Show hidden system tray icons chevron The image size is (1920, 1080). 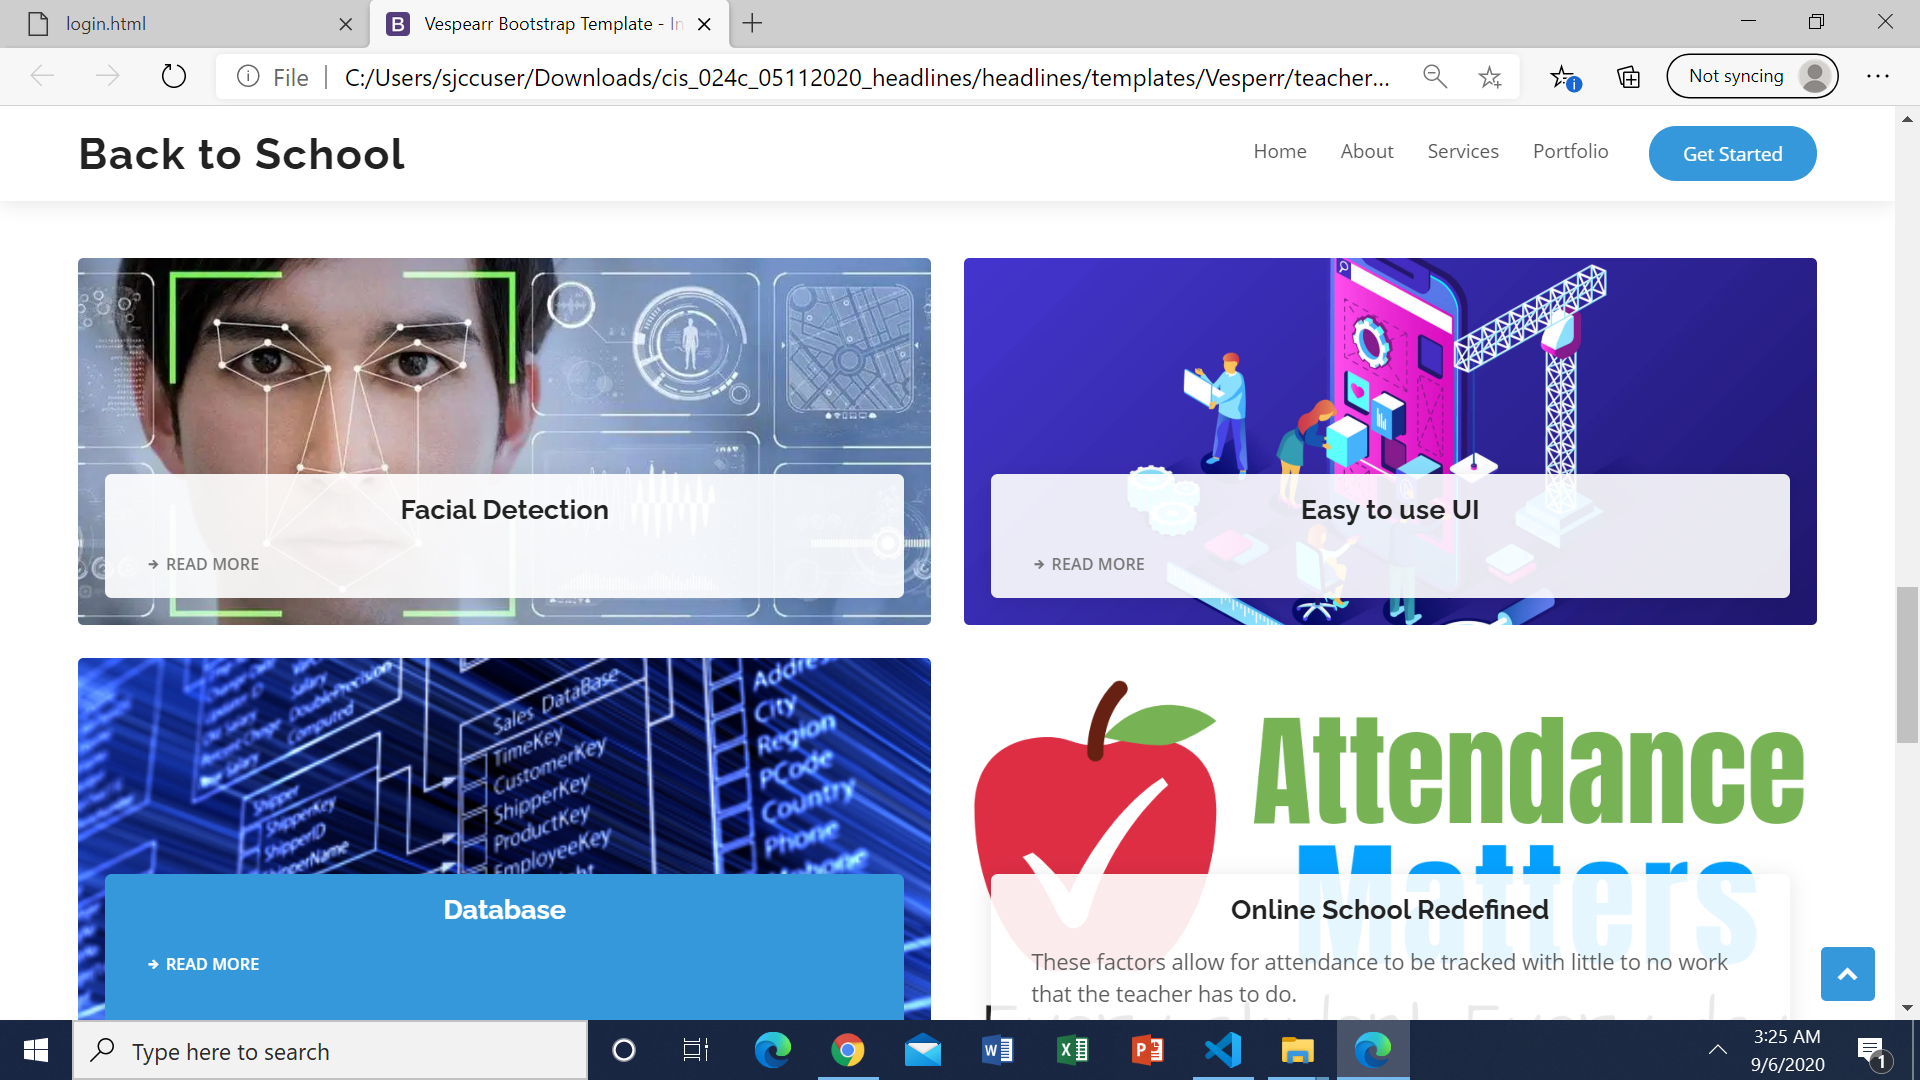1717,1050
